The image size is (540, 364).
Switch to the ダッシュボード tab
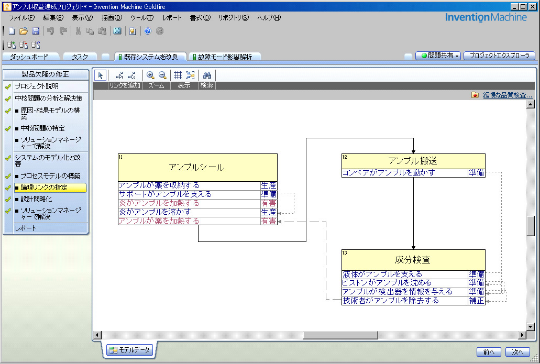click(29, 57)
